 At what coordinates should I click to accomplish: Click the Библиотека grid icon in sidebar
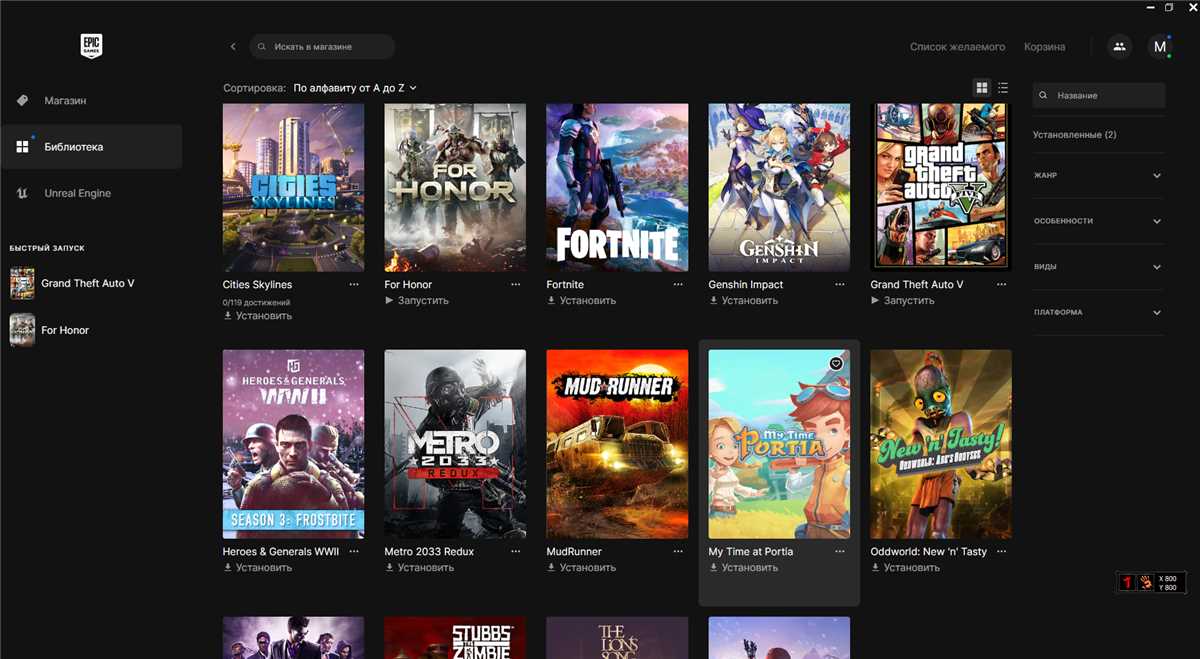tap(22, 147)
